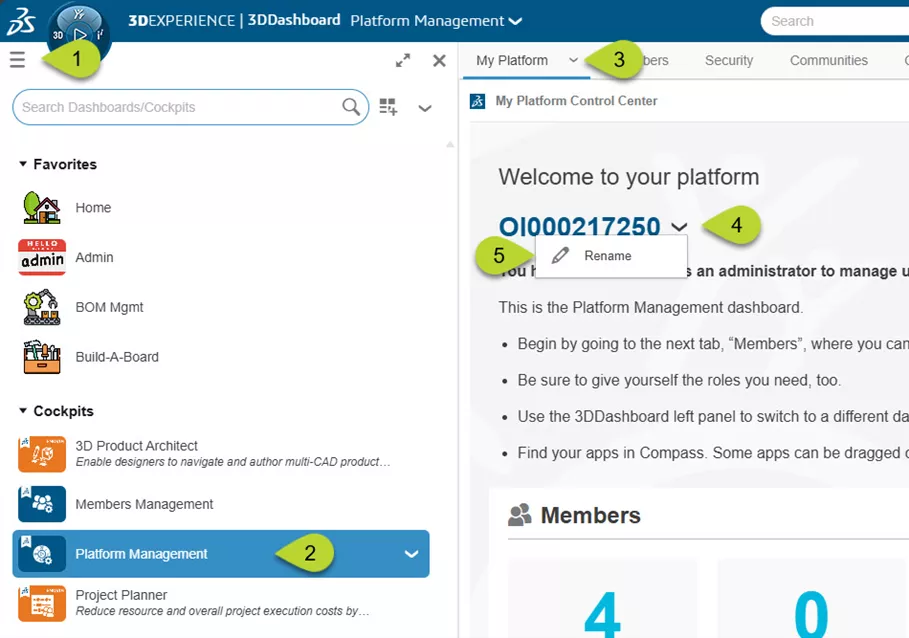
Task: Open dropdown next to platform ID OI000217250
Action: click(680, 227)
